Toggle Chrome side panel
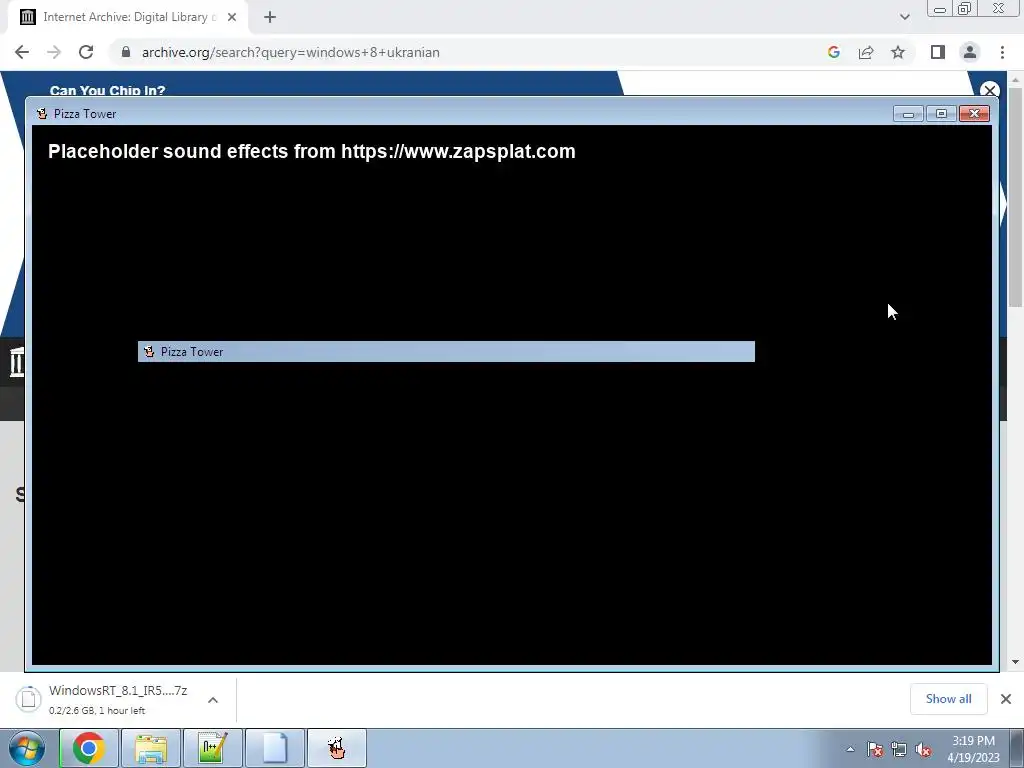 pyautogui.click(x=938, y=52)
